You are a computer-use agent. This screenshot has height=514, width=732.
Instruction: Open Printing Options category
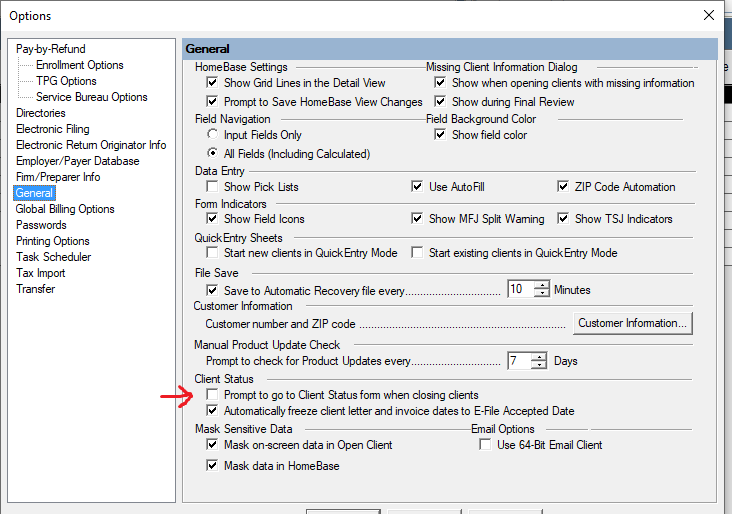53,241
